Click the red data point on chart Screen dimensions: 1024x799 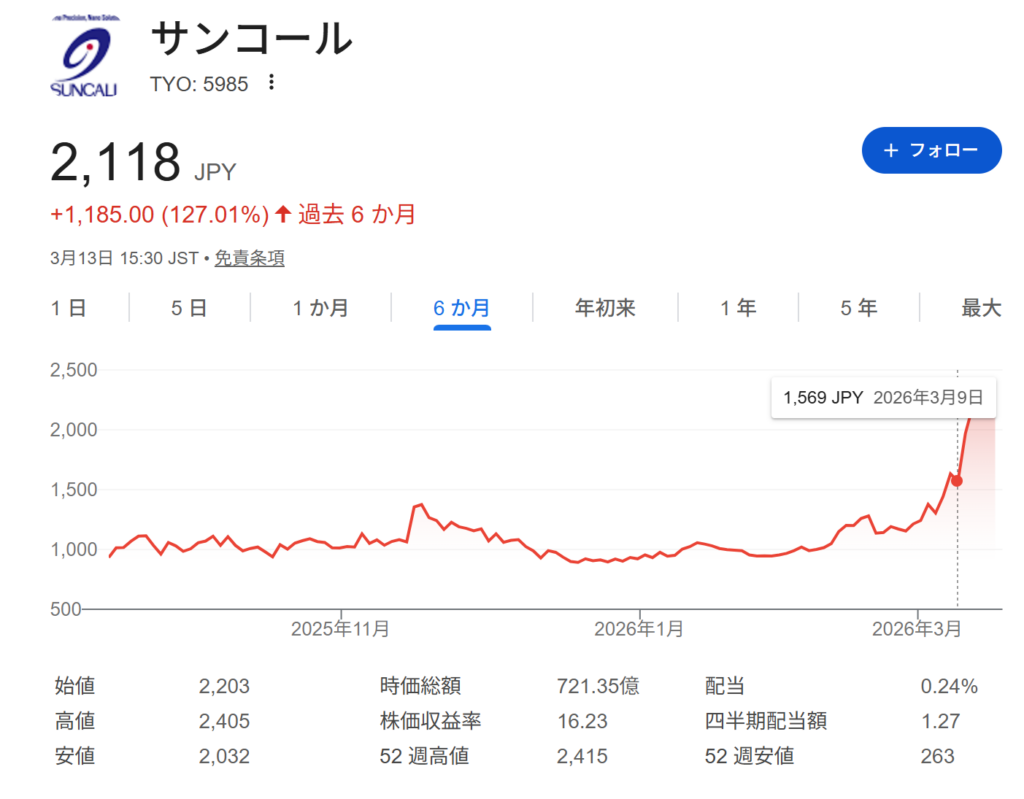click(x=957, y=481)
